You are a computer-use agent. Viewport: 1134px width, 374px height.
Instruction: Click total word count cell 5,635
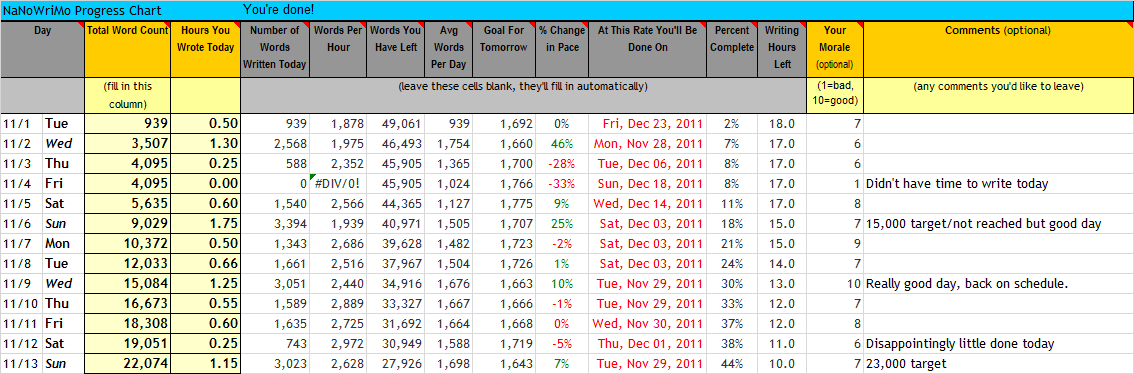coord(127,203)
